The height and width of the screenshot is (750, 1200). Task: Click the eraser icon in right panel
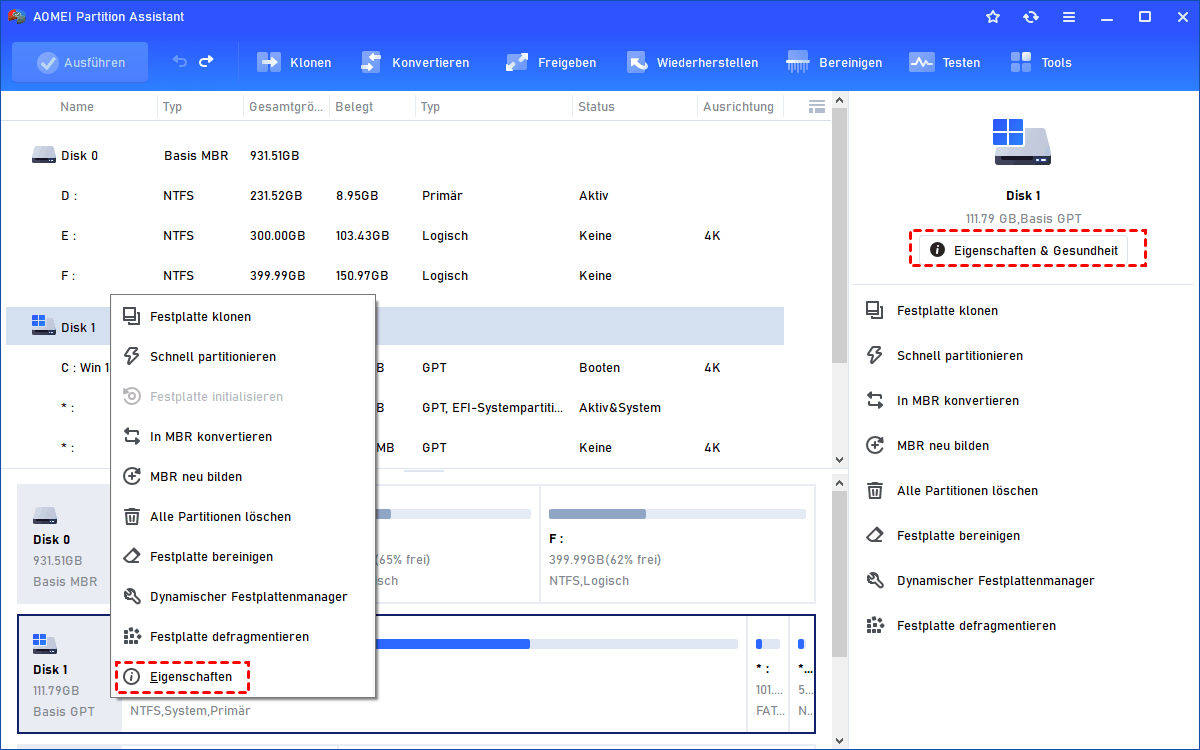(875, 535)
